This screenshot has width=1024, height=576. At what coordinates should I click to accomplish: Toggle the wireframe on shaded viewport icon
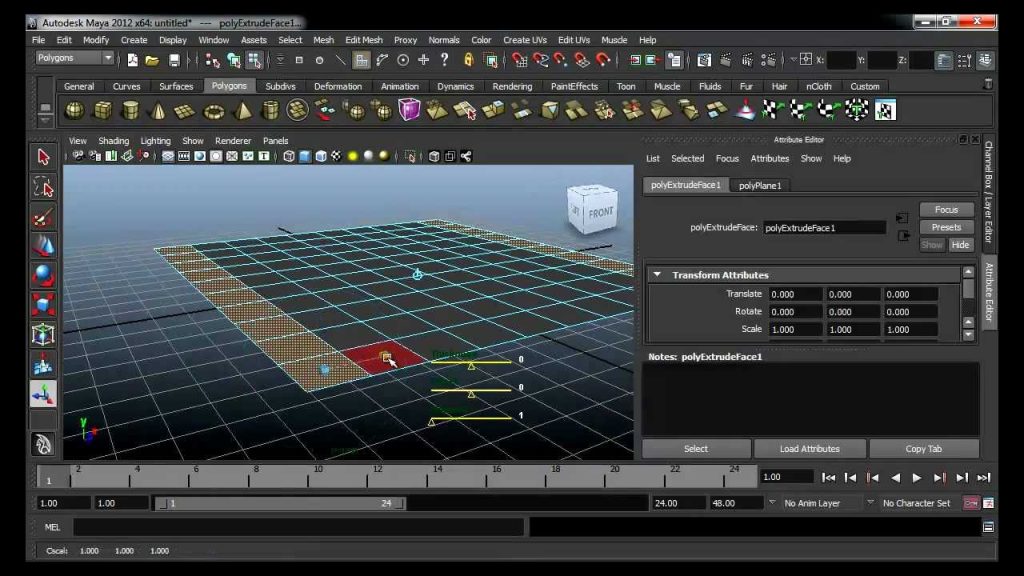tap(321, 156)
